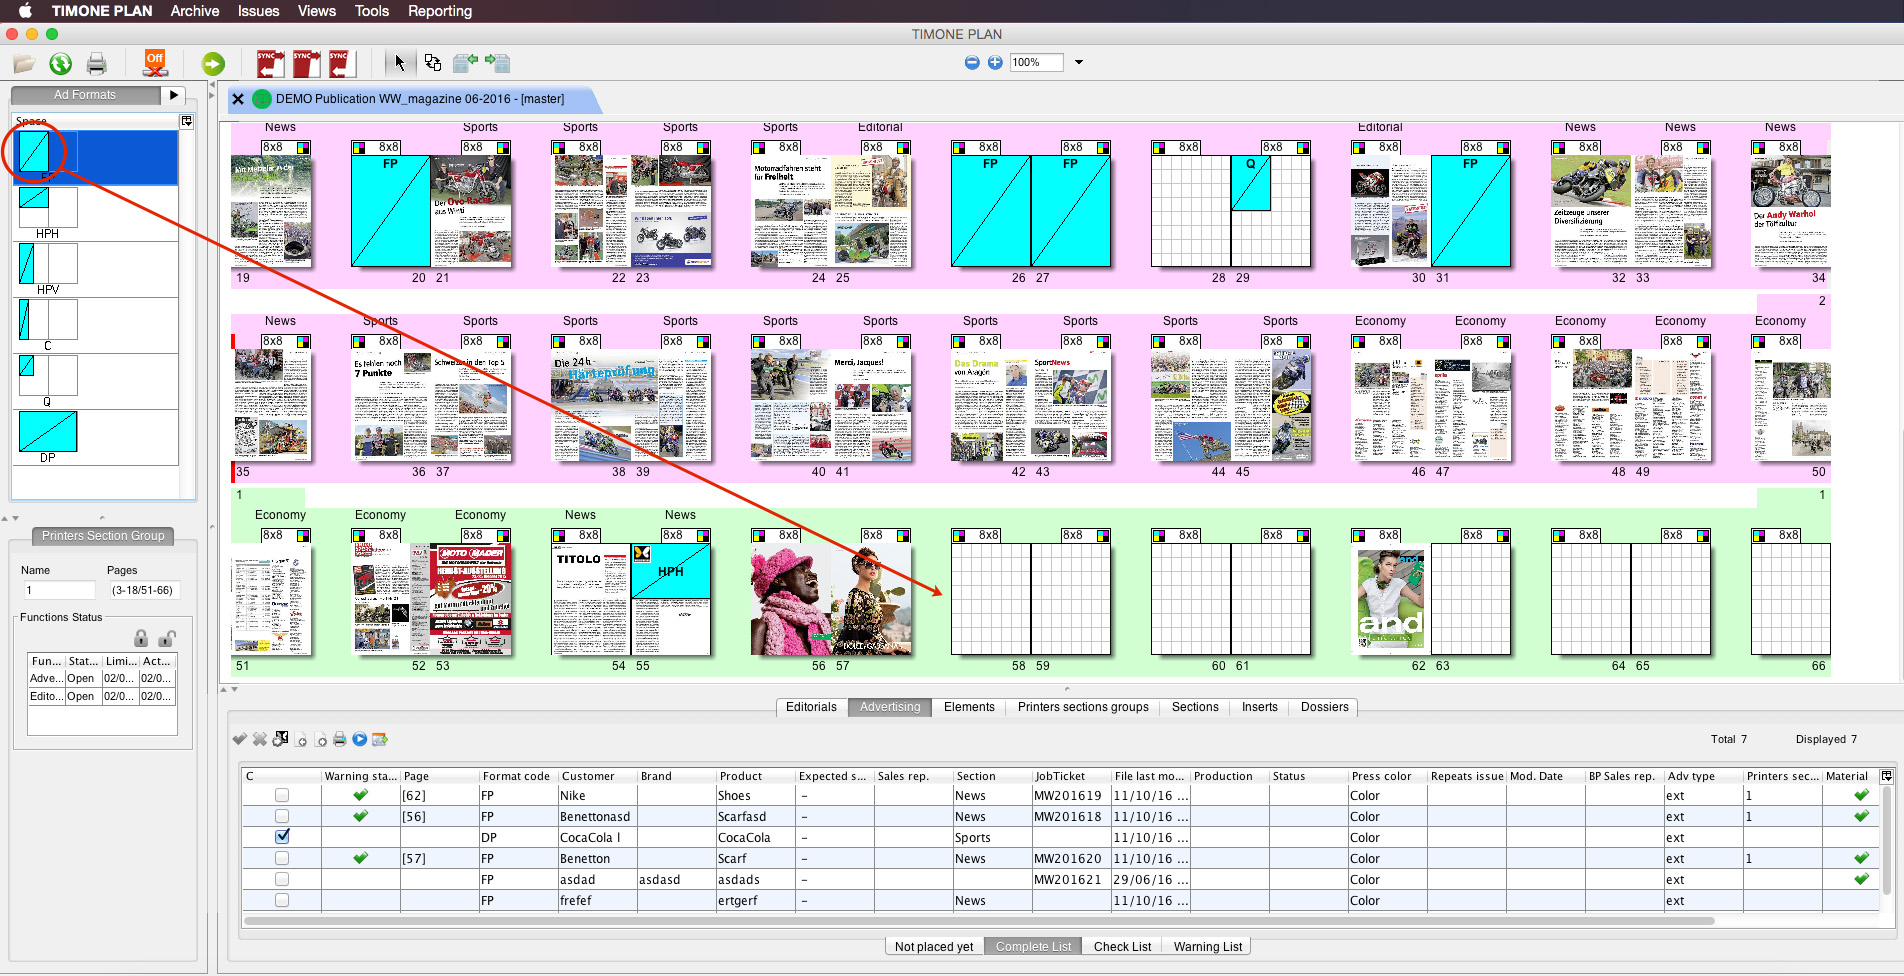Open the Views menu
This screenshot has height=976, width=1904.
(x=316, y=11)
